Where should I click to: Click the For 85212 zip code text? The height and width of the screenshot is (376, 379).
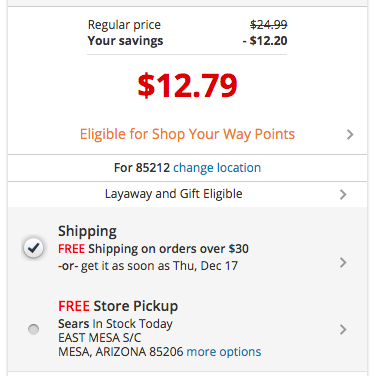pos(142,168)
